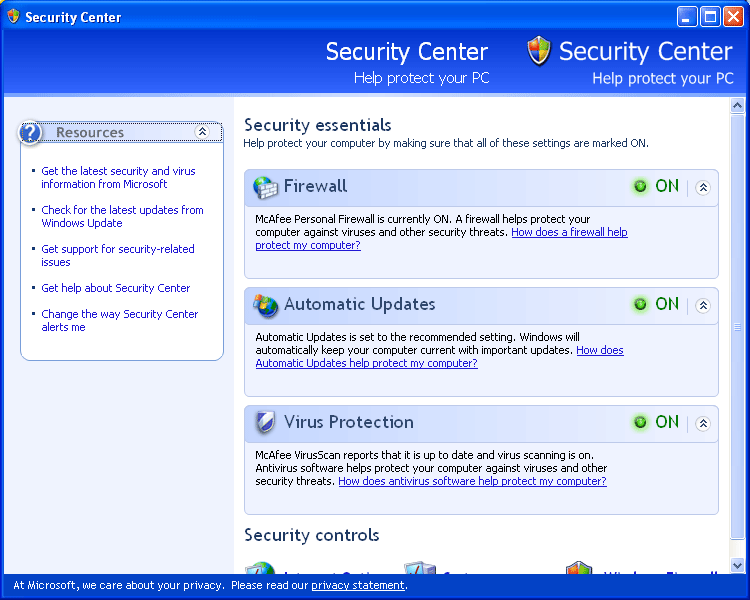Click 'How does antivirus software help protect my computer?'
Screen dimensions: 750x600
click(x=472, y=481)
